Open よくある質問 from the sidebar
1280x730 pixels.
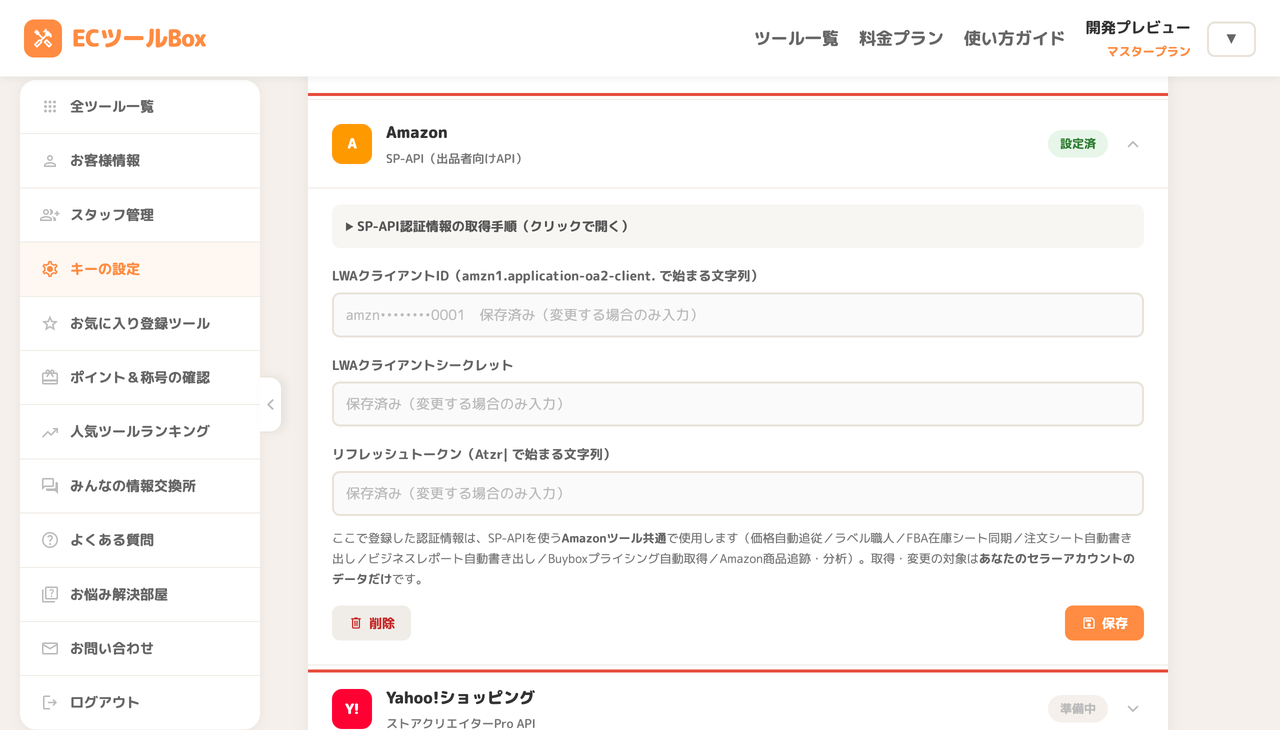click(140, 540)
